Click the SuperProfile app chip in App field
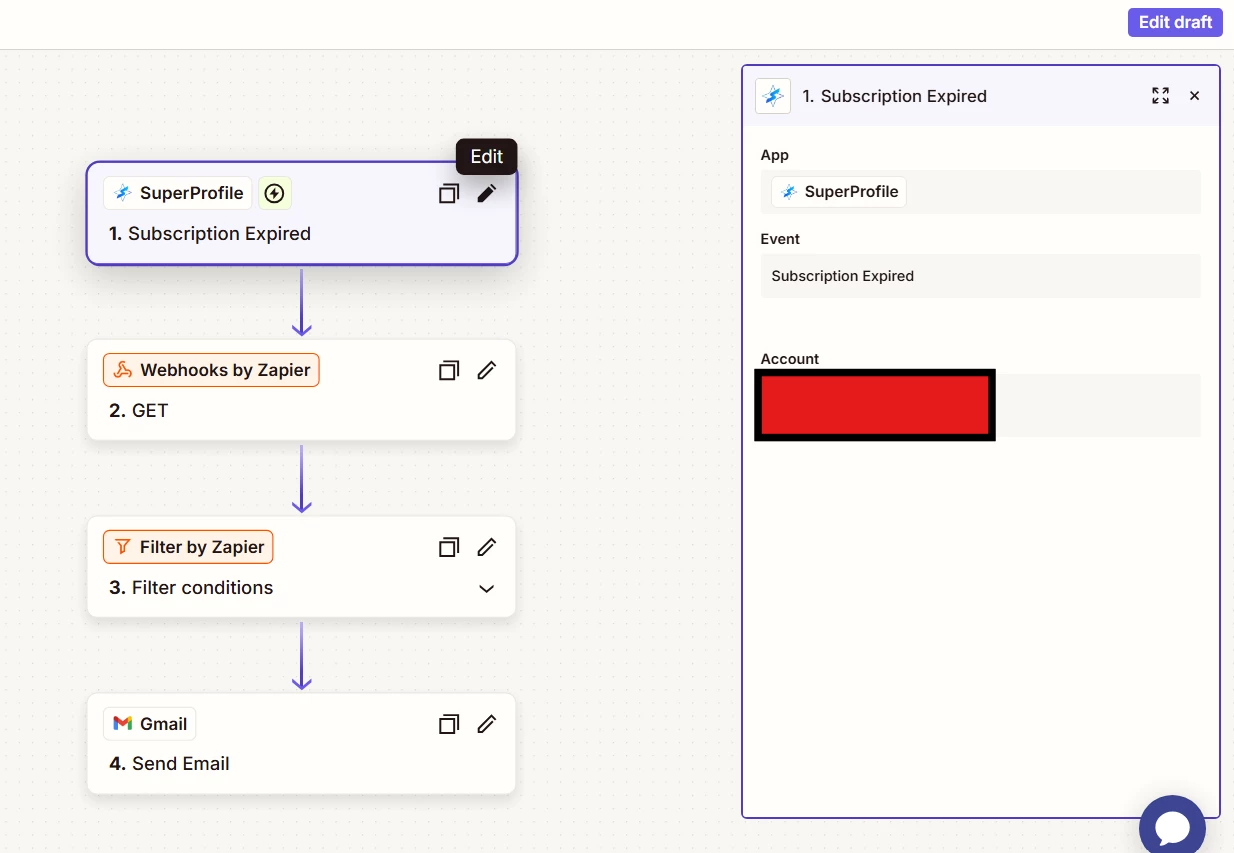1234x853 pixels. point(839,192)
